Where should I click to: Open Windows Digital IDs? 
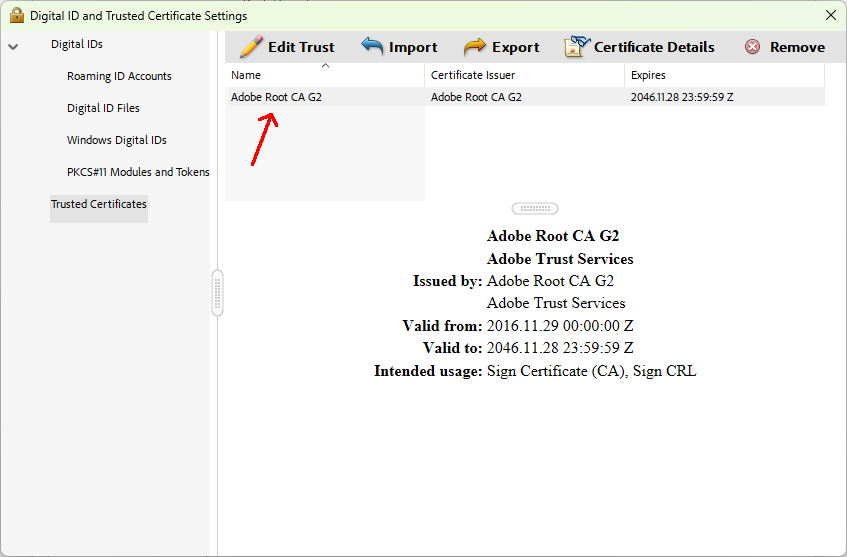tap(116, 140)
